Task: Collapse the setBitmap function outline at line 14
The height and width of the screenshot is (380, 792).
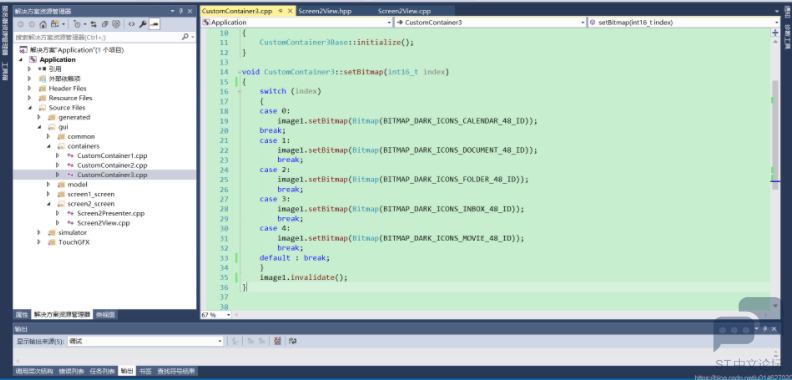Action: pyautogui.click(x=239, y=72)
